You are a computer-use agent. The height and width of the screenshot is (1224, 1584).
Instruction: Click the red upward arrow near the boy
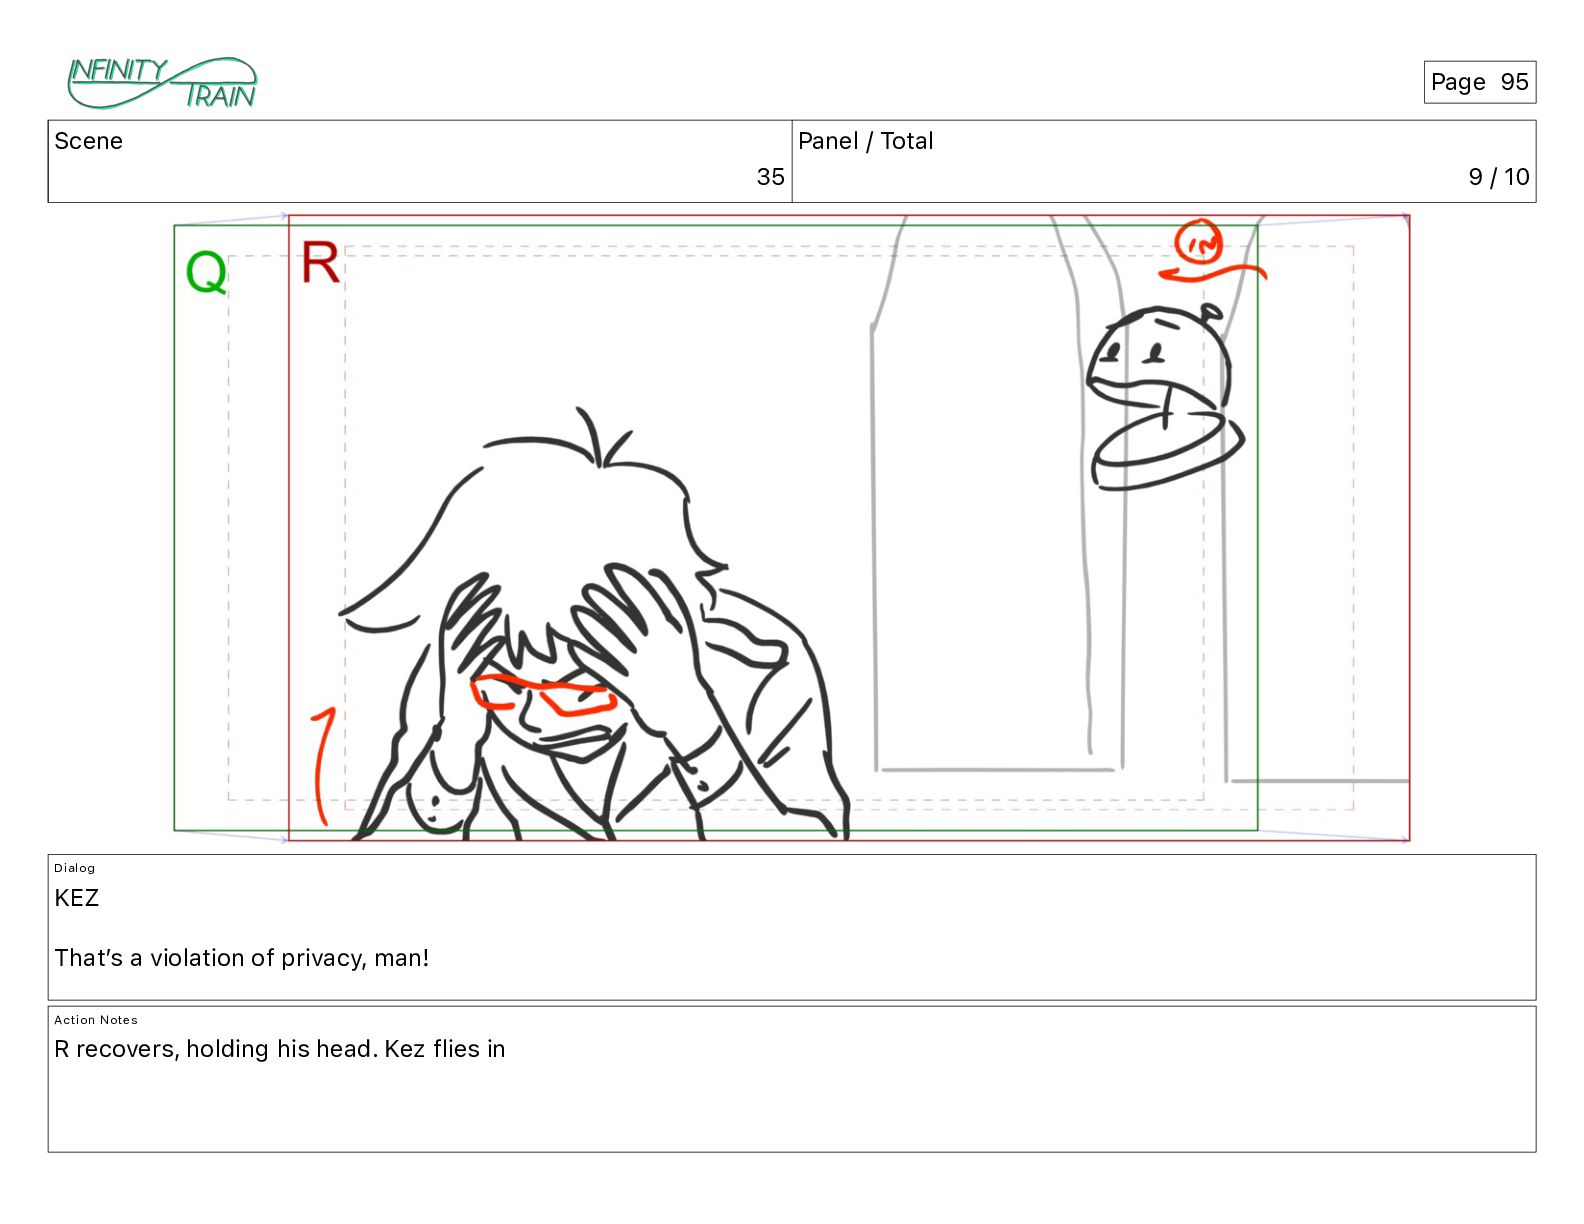coord(323,766)
